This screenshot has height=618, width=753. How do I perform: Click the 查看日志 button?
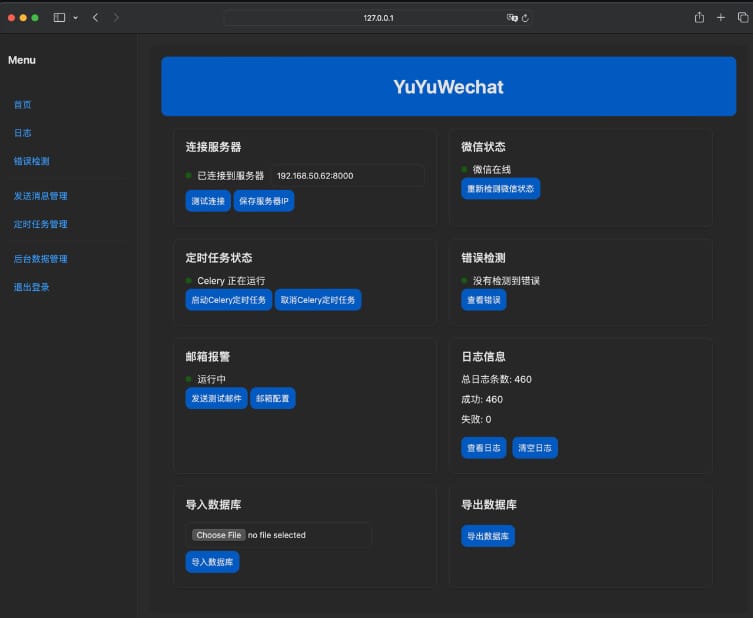484,448
